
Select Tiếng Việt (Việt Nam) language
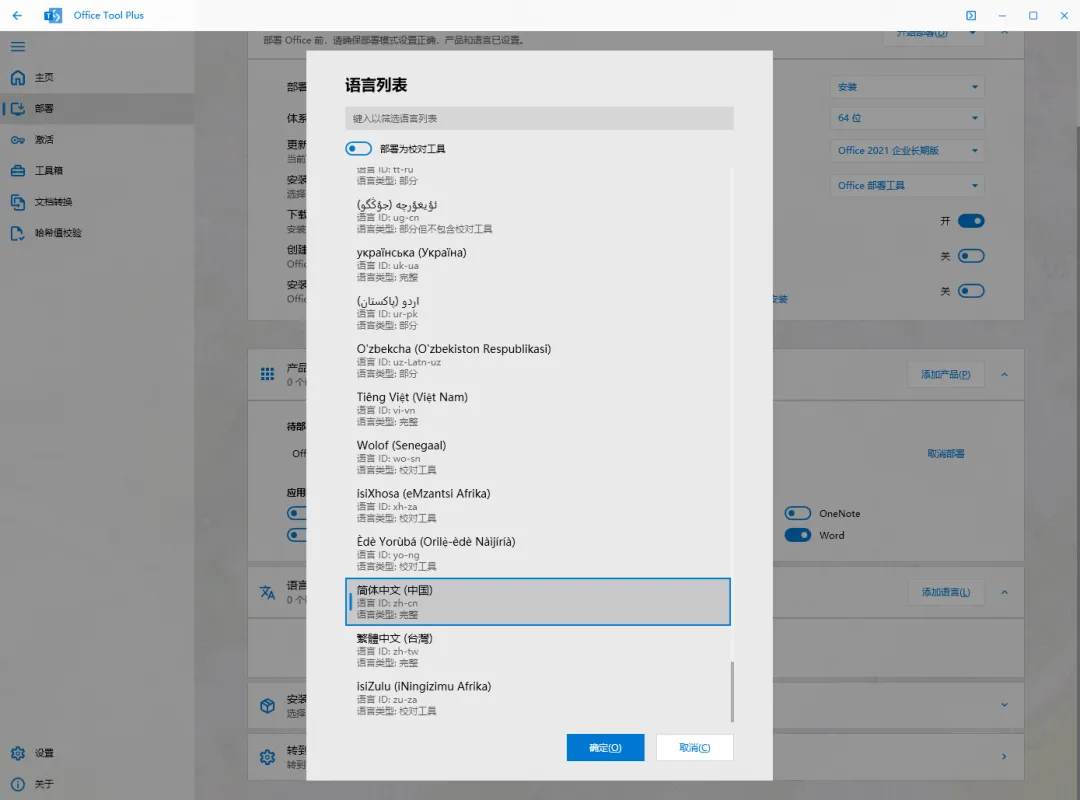tap(538, 409)
